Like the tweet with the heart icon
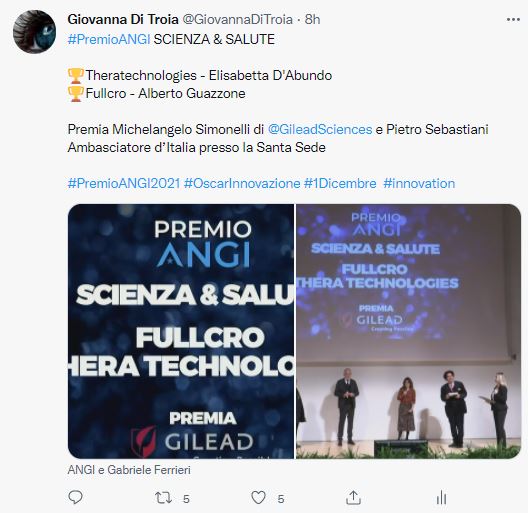Viewport: 528px width, 513px height. tap(259, 498)
